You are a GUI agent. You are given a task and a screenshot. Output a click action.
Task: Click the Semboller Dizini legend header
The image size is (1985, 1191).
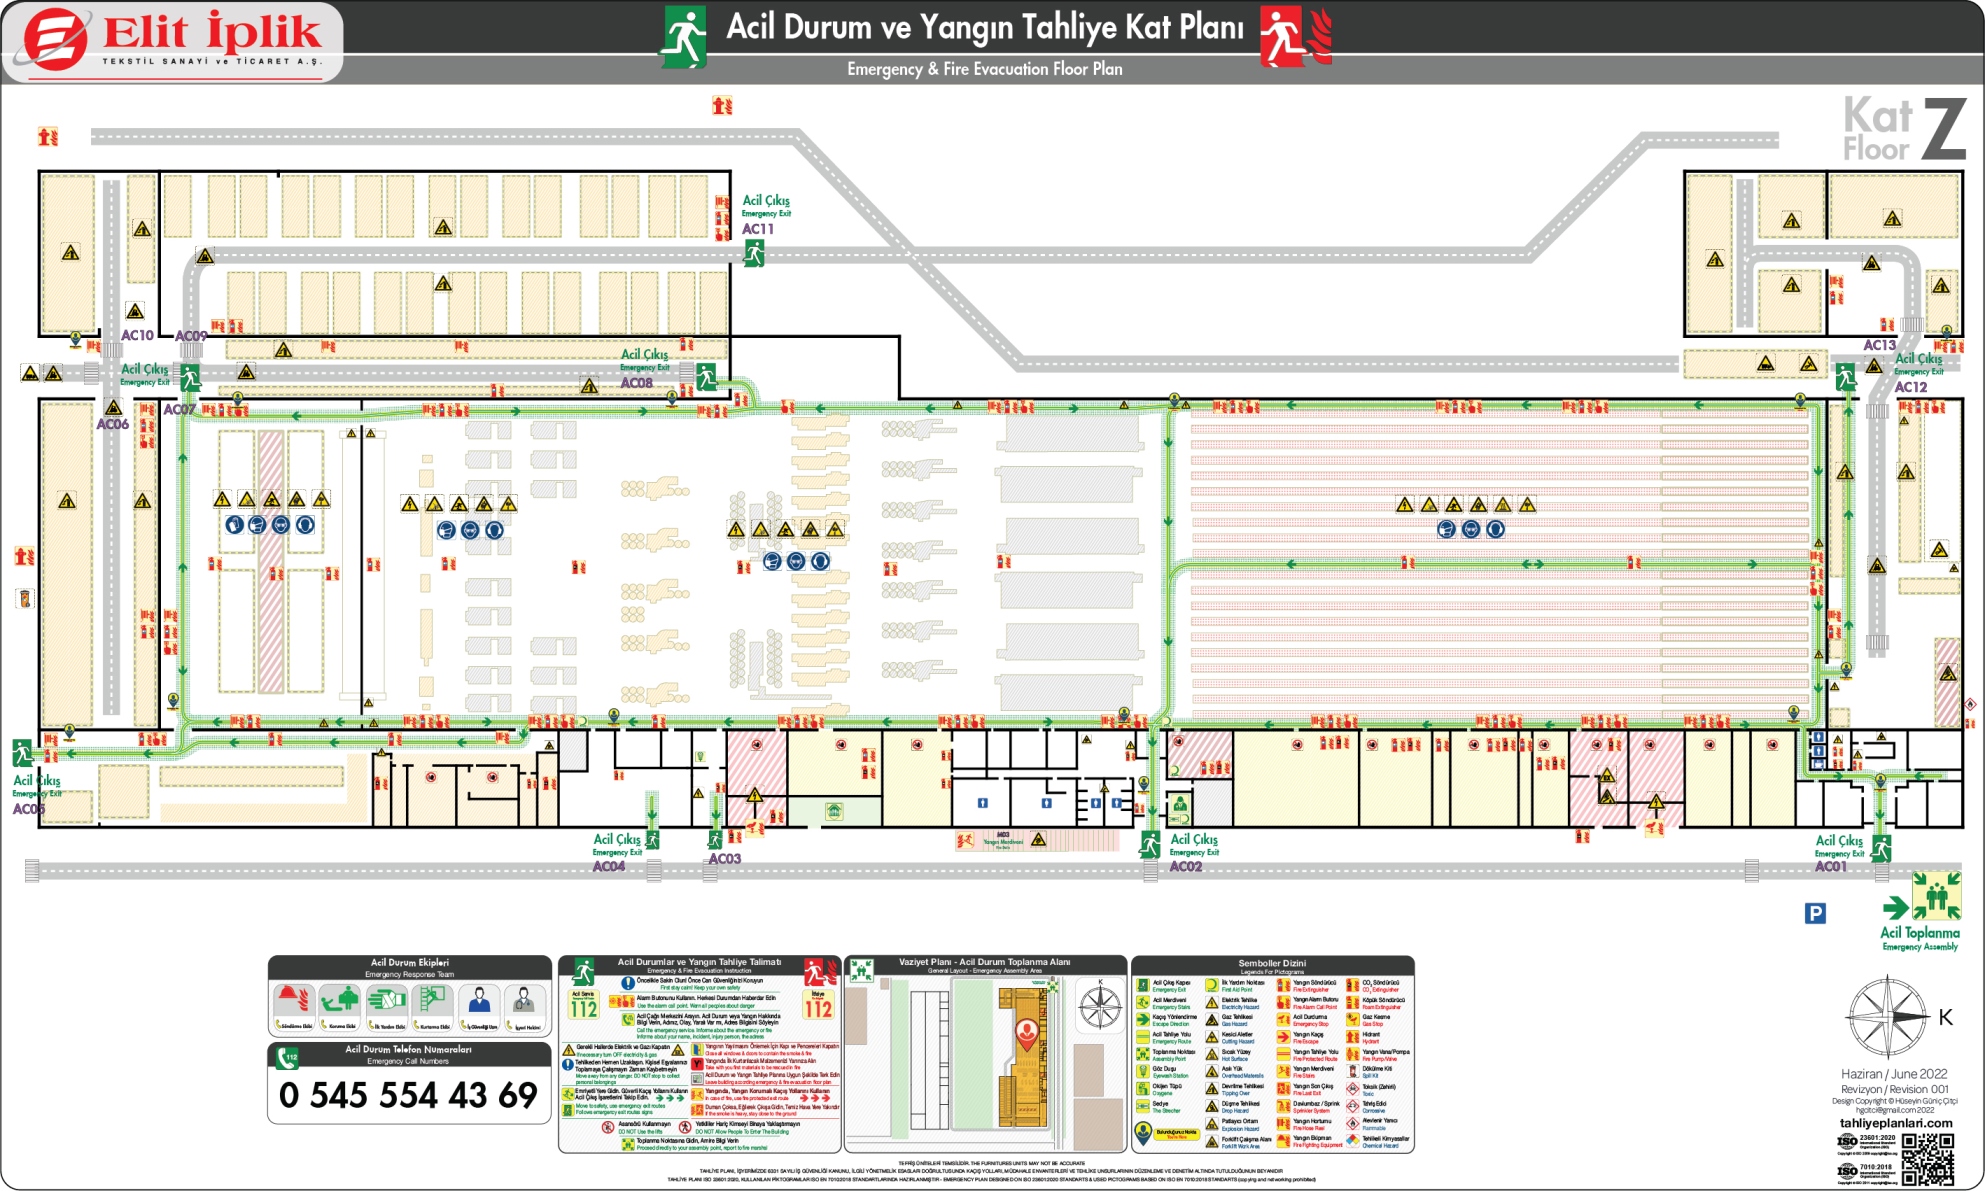(x=1271, y=963)
